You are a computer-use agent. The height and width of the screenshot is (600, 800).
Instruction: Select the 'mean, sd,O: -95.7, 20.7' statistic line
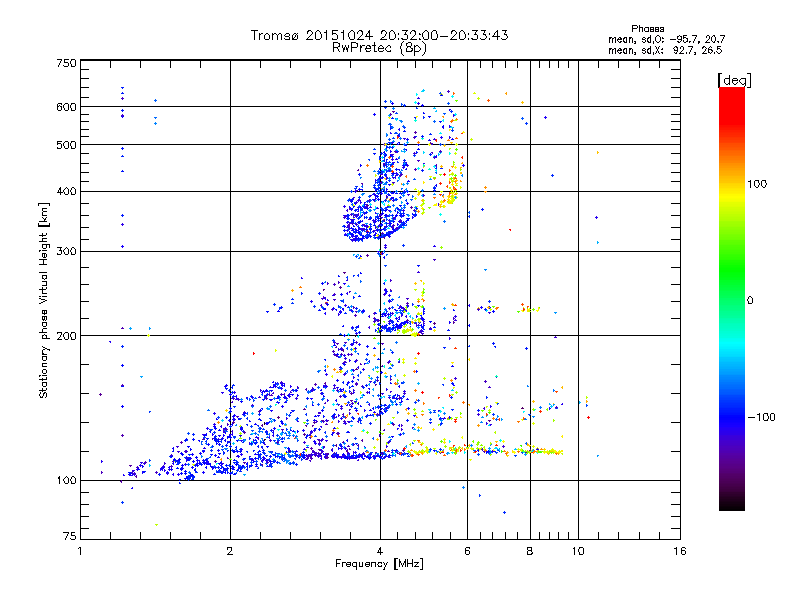[x=666, y=39]
